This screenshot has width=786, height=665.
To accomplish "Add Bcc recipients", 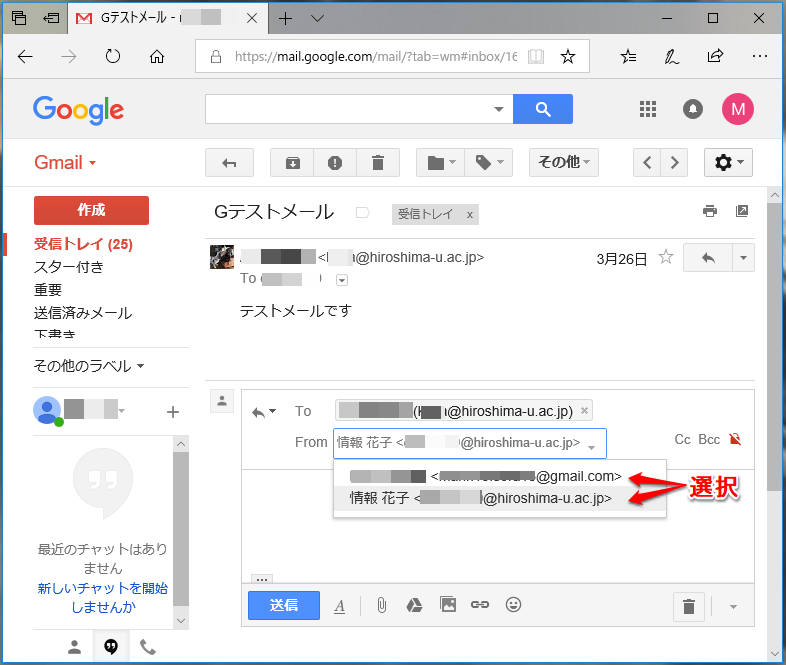I will point(709,439).
